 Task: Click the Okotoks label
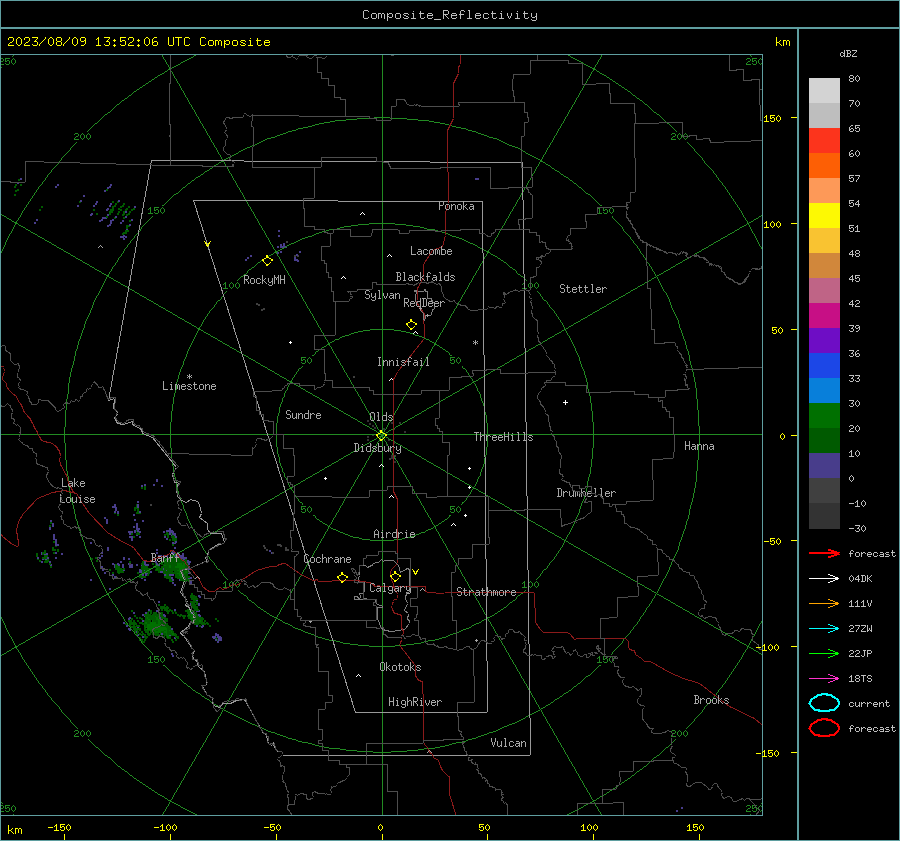click(401, 667)
